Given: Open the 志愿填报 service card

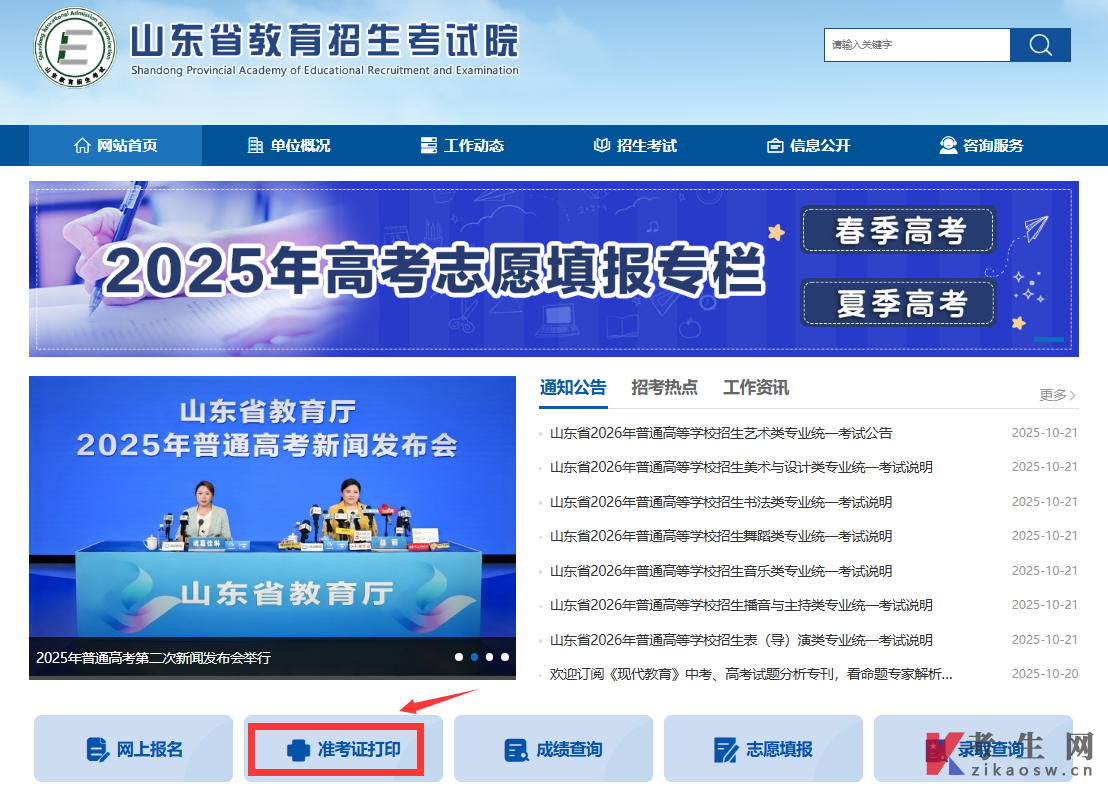Looking at the screenshot, I should click(x=763, y=749).
